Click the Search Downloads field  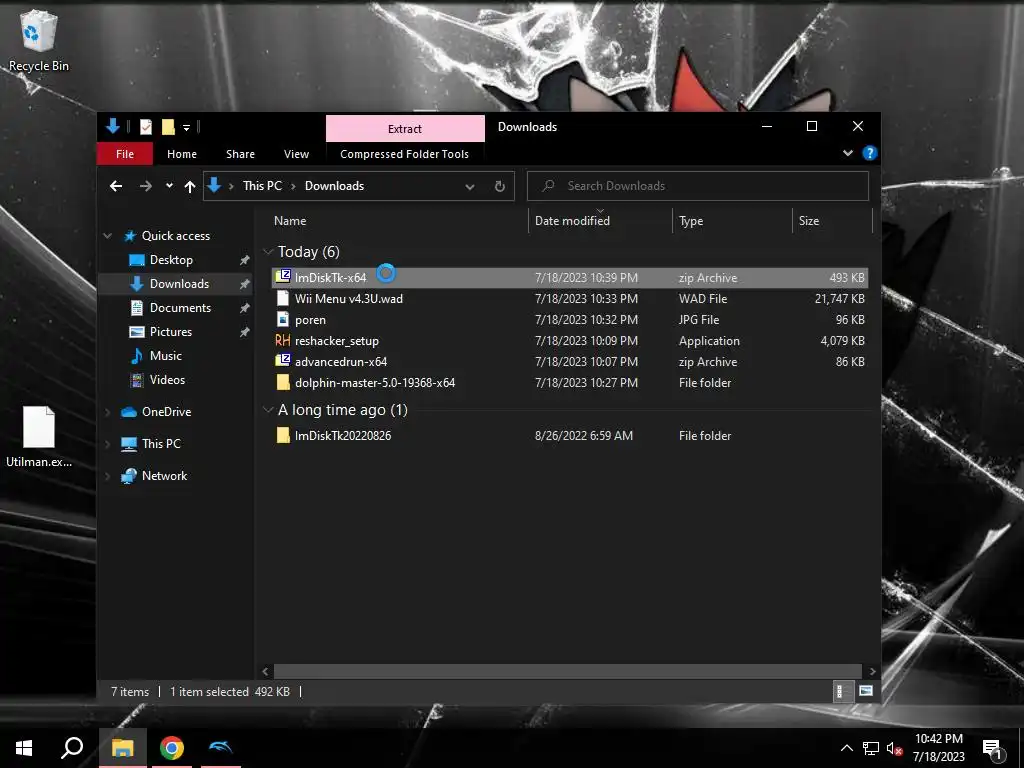coord(697,186)
